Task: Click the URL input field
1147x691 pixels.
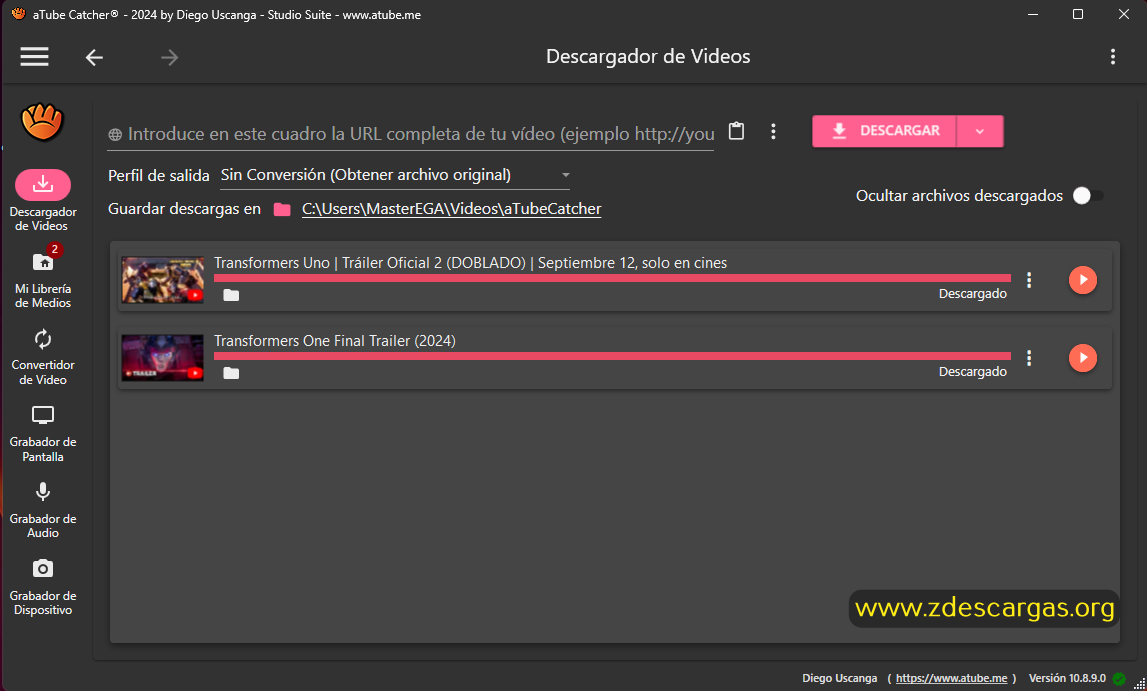Action: point(410,135)
